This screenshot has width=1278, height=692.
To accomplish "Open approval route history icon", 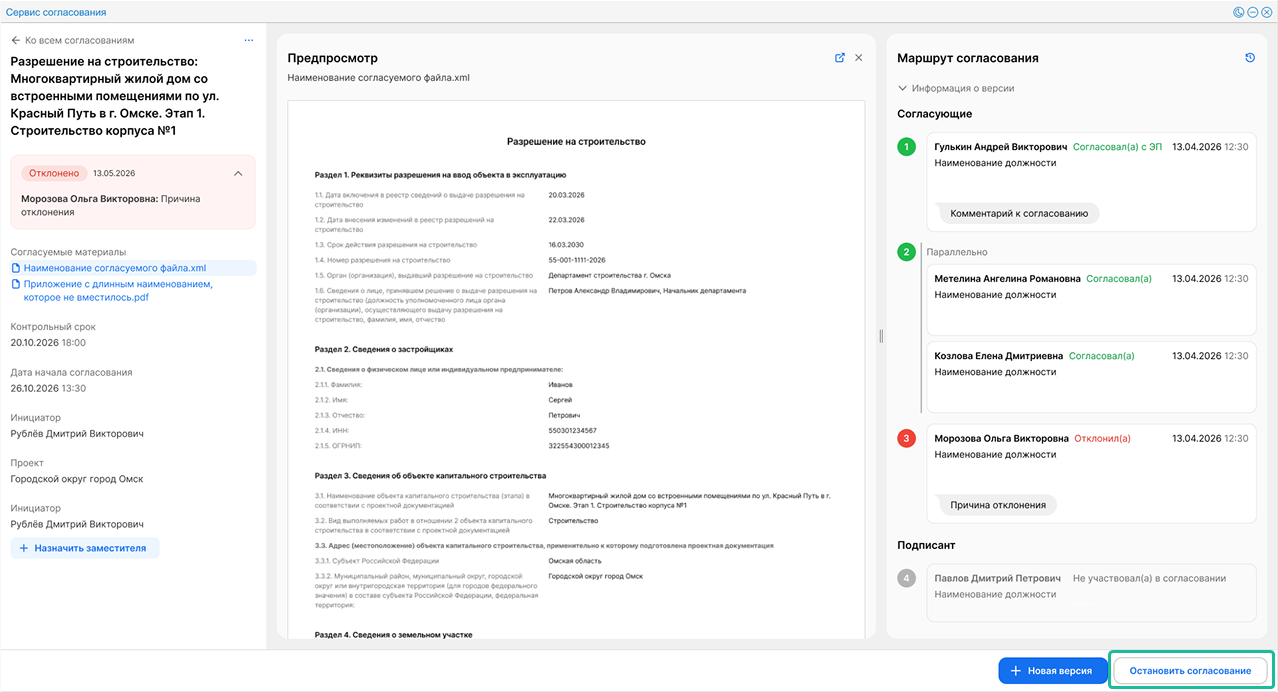I will click(x=1250, y=58).
